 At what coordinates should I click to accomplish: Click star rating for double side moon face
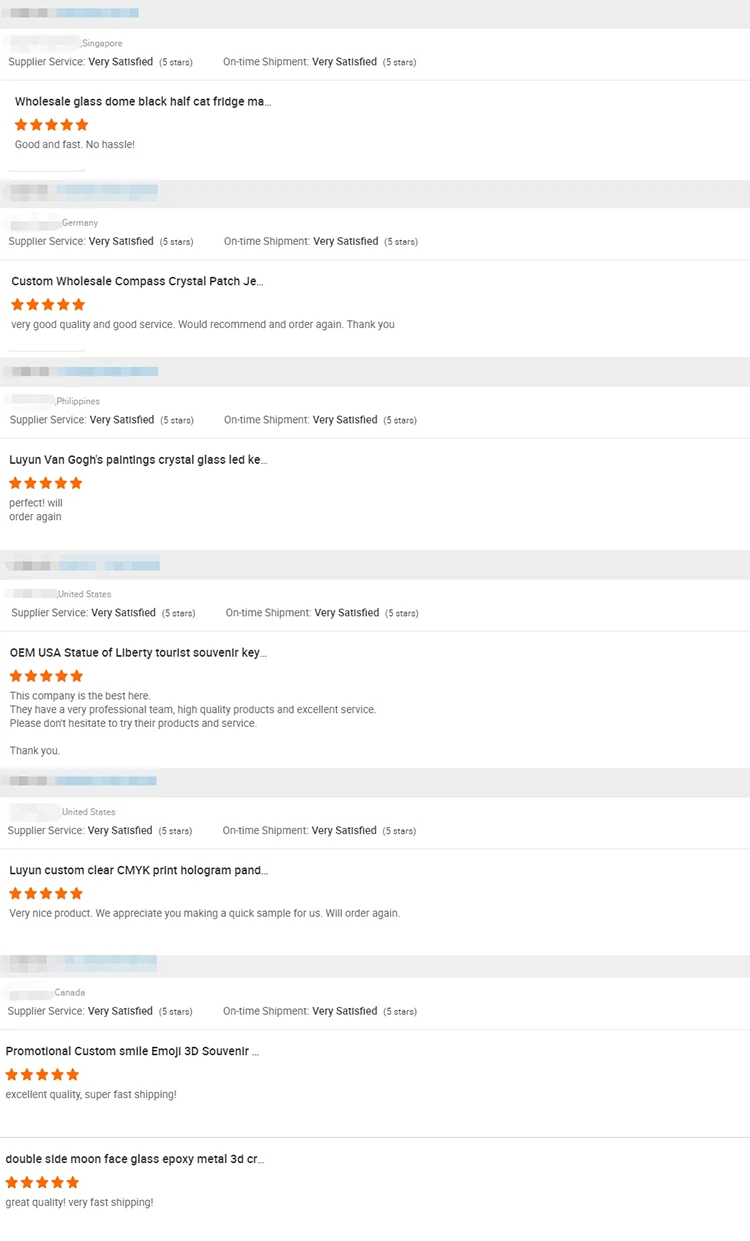[42, 1183]
